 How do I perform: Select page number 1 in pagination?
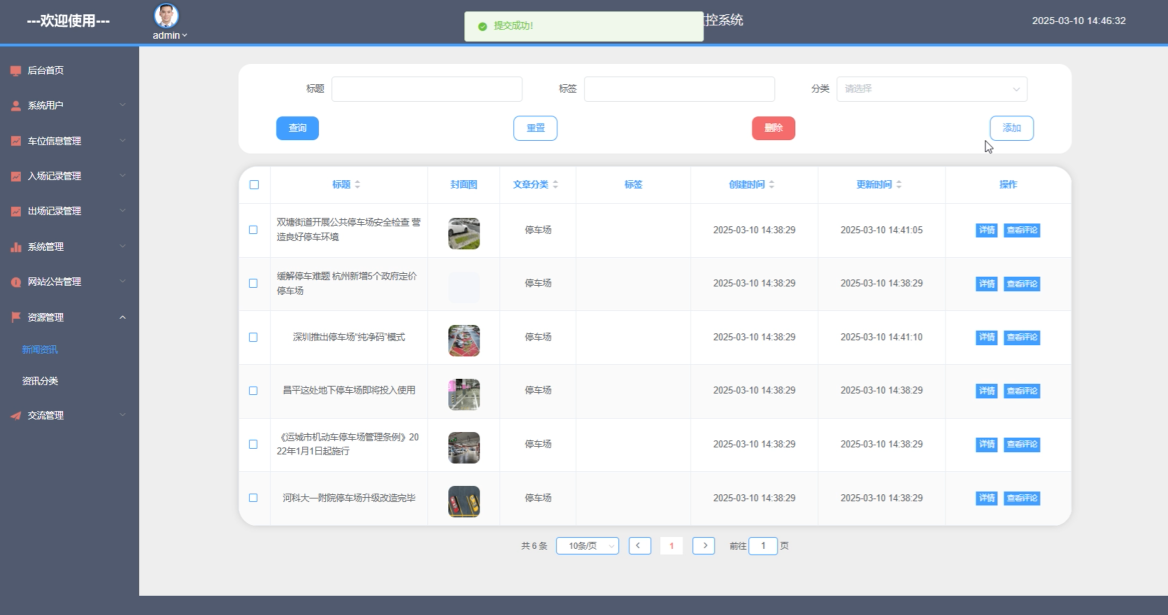coord(671,546)
